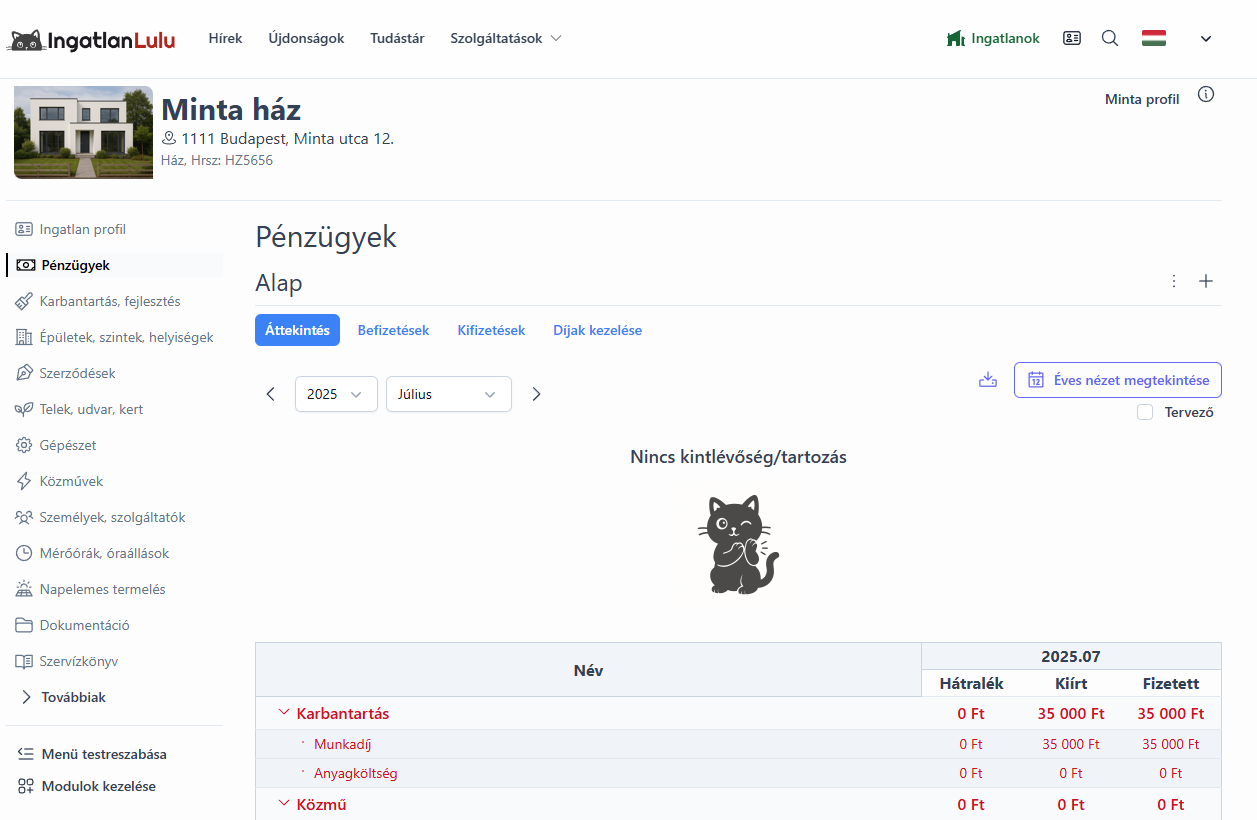Open the header language chevron dropdown

point(1206,39)
